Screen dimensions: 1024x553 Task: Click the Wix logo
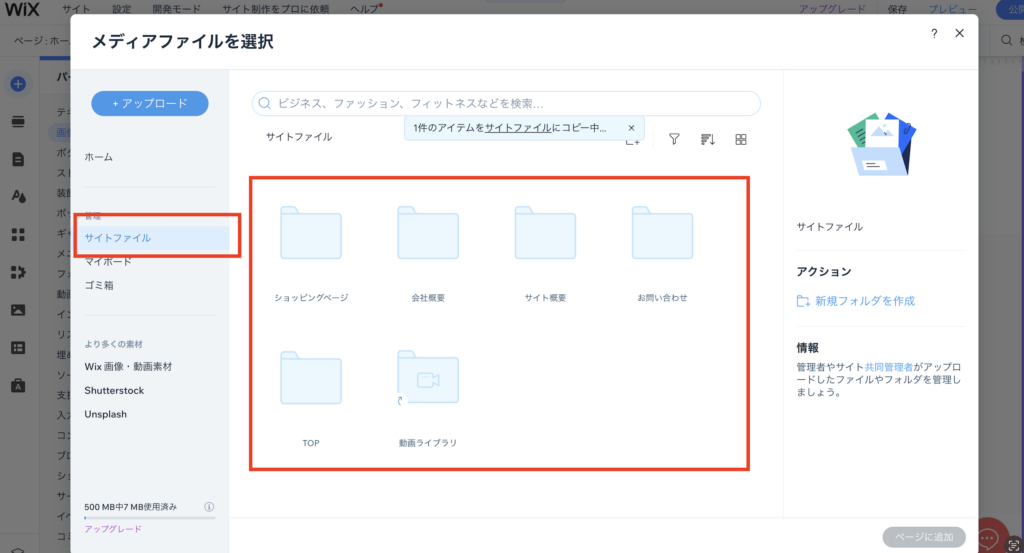[22, 9]
